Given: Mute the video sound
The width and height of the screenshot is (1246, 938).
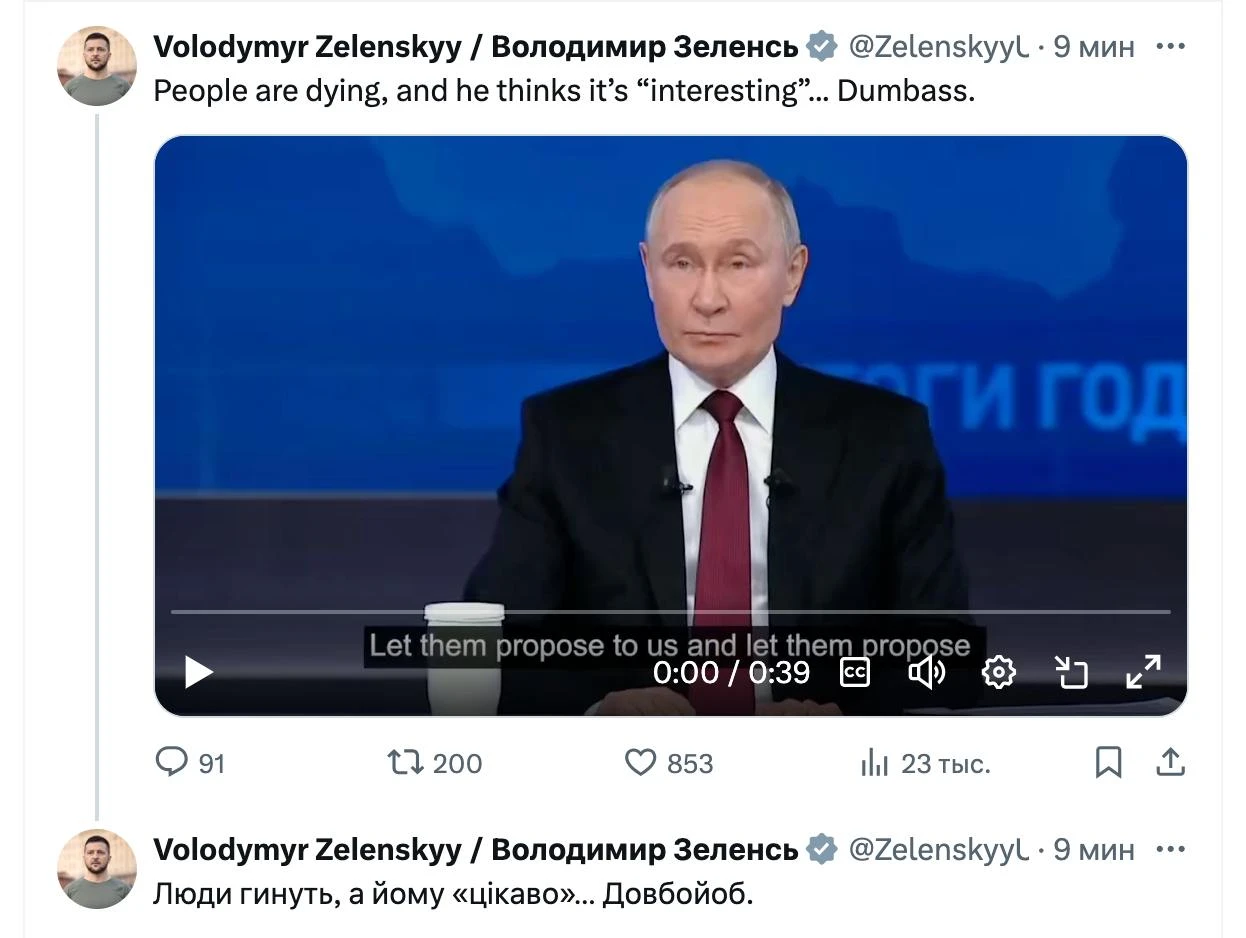Looking at the screenshot, I should 926,672.
